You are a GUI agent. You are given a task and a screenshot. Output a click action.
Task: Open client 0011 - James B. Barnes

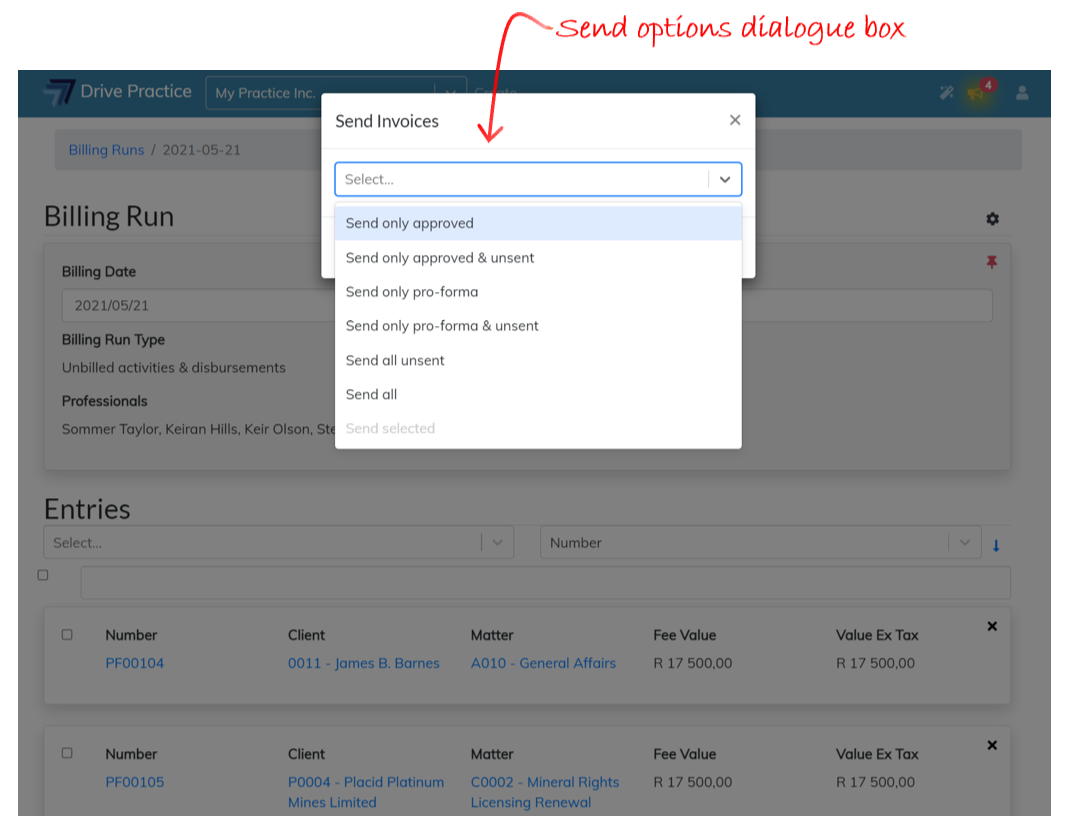point(363,663)
